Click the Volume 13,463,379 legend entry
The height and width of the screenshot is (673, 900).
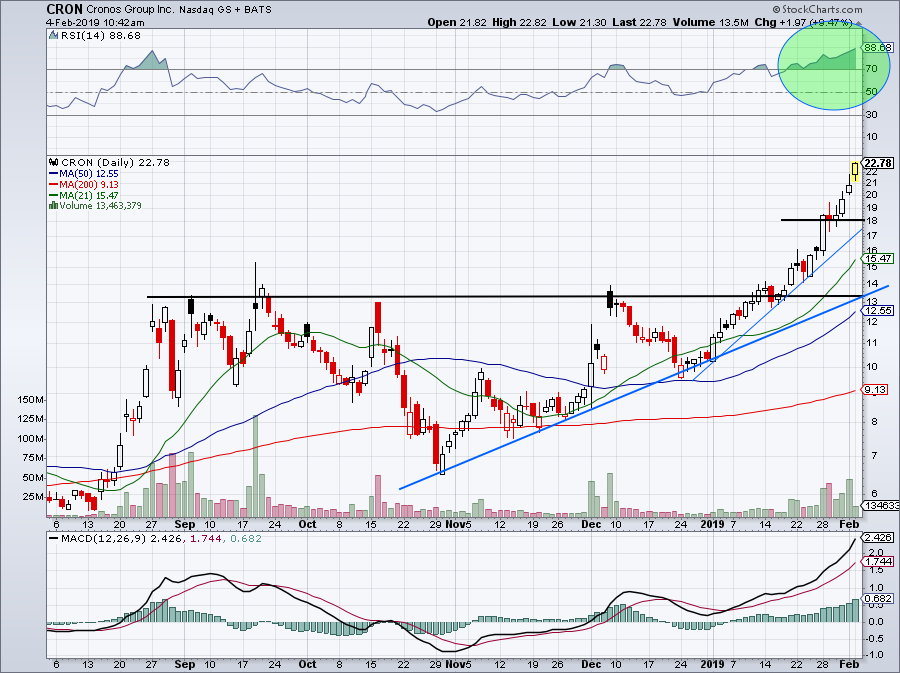[100, 205]
